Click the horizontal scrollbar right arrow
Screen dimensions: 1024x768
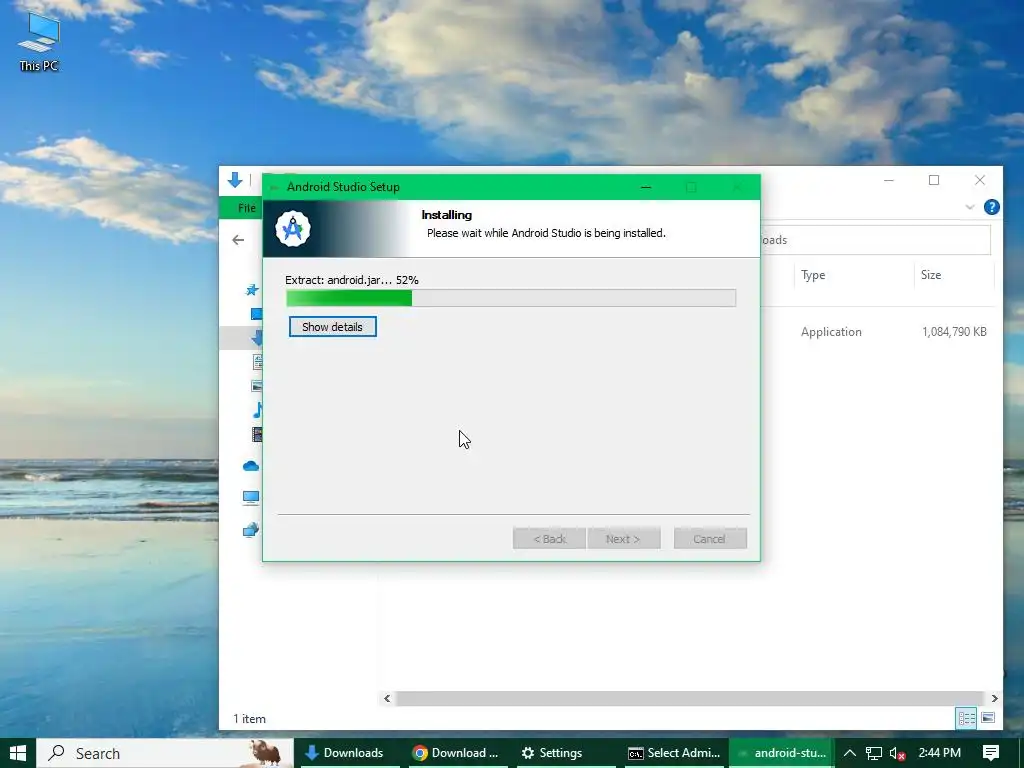tap(994, 698)
